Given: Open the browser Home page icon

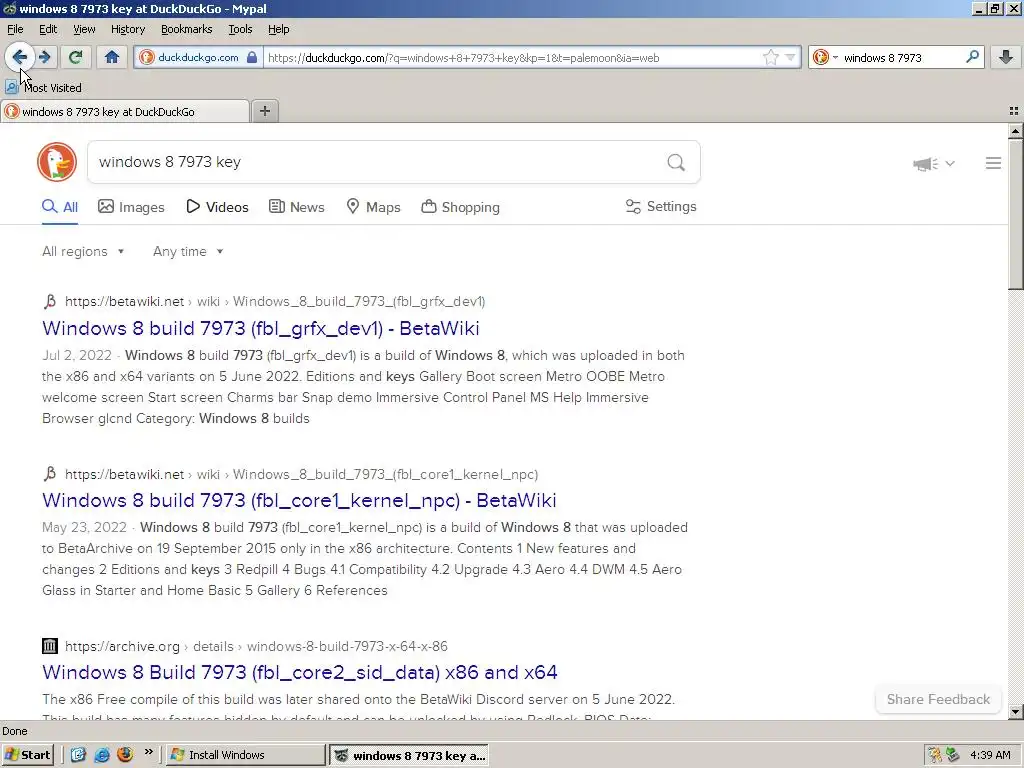Looking at the screenshot, I should [x=112, y=57].
